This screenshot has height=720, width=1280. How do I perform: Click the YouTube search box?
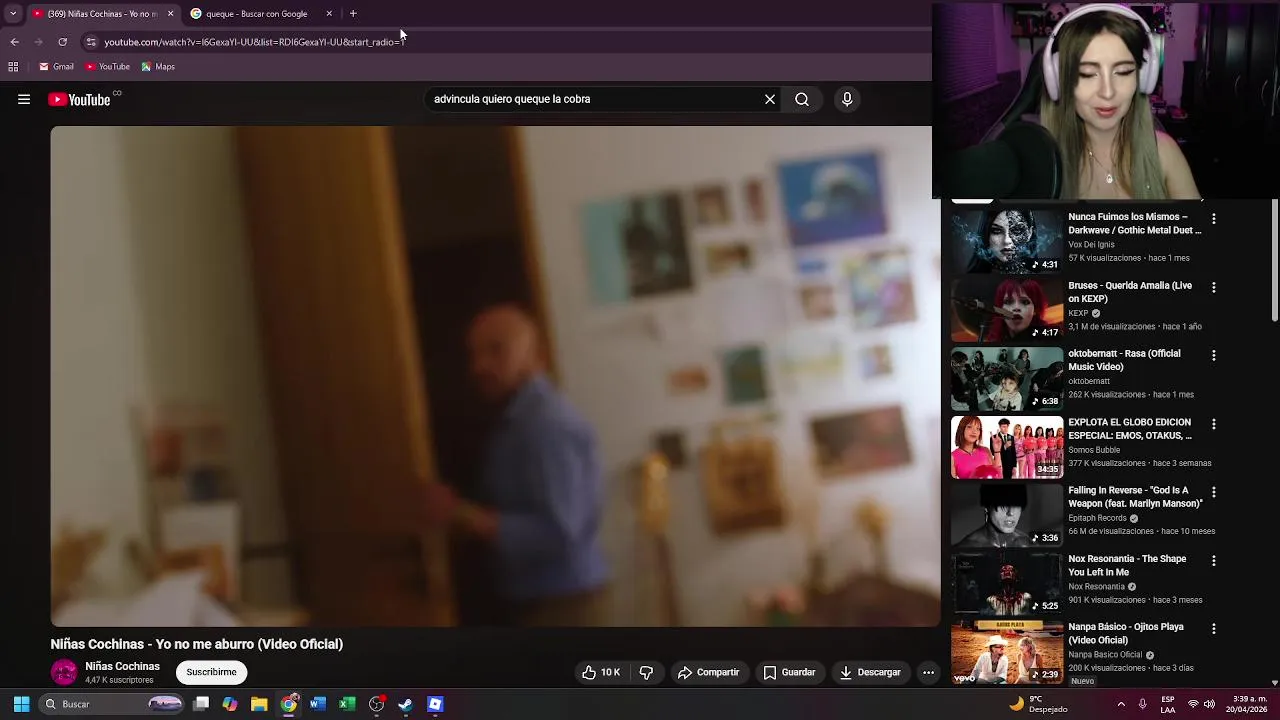click(x=595, y=99)
